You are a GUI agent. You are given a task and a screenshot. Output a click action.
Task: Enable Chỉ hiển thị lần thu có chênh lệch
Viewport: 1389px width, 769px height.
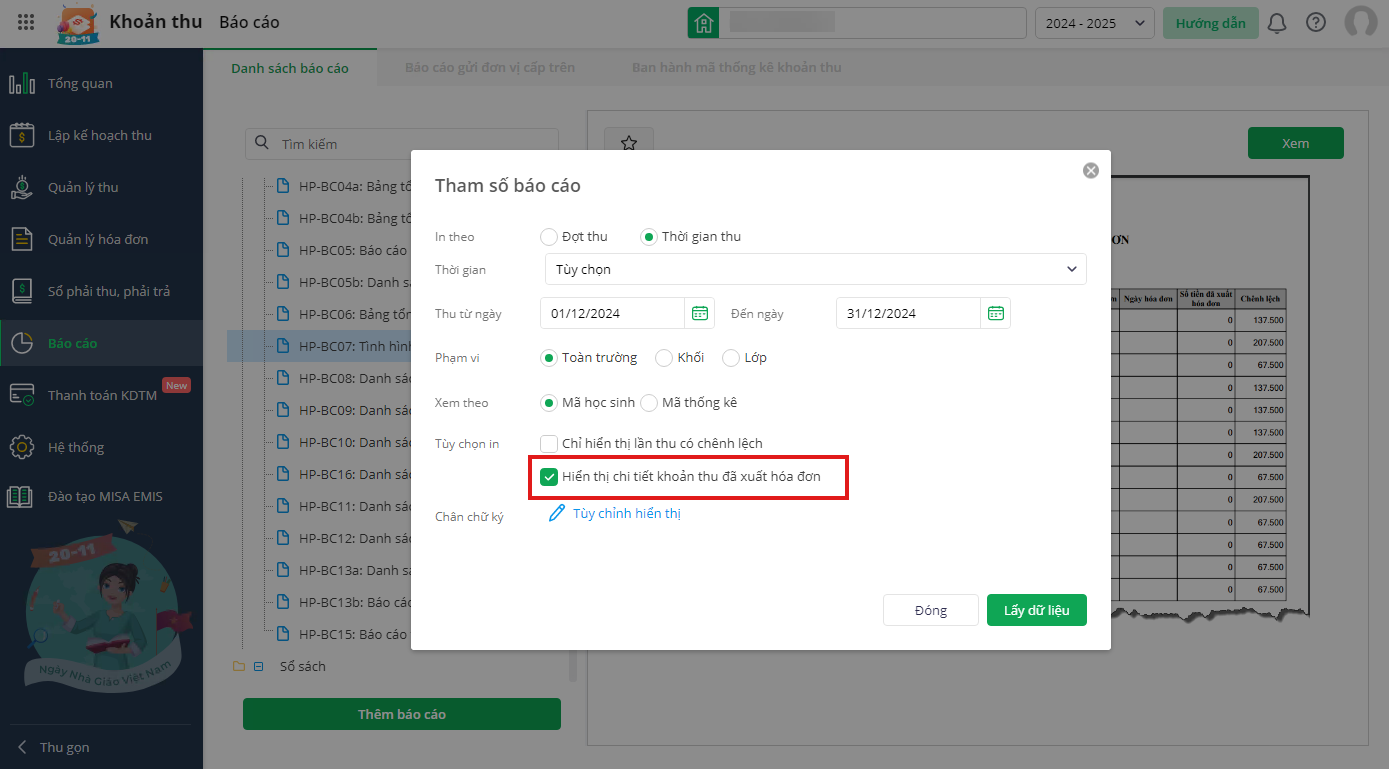(549, 443)
